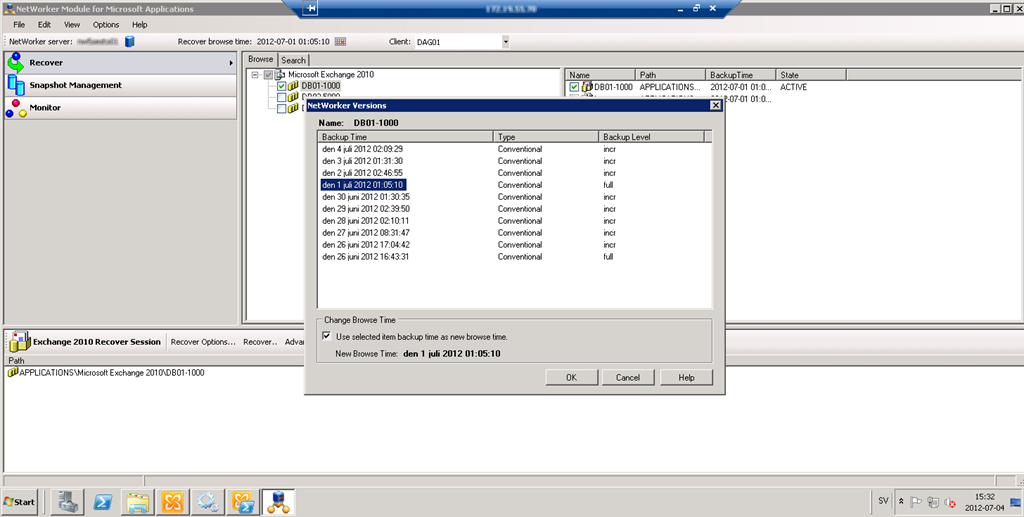The image size is (1024, 517).
Task: Click the action center flag tray icon
Action: tap(916, 502)
